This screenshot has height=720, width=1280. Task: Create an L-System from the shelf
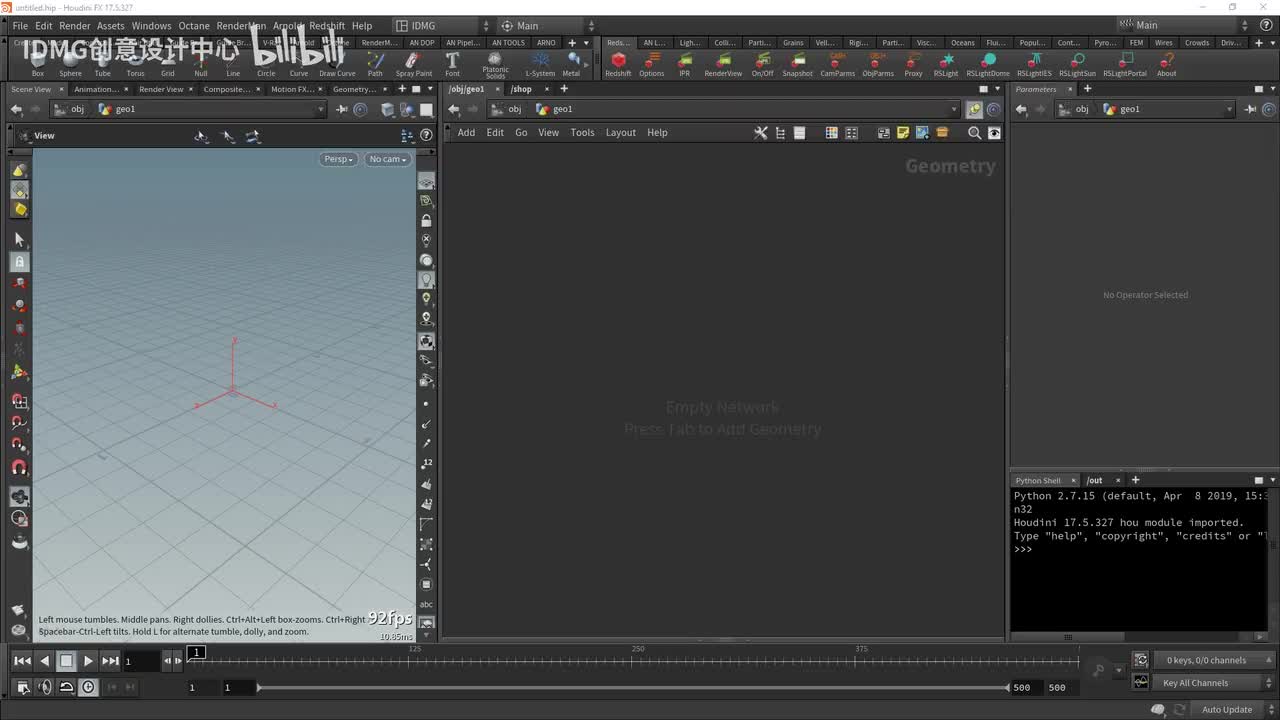[x=540, y=62]
